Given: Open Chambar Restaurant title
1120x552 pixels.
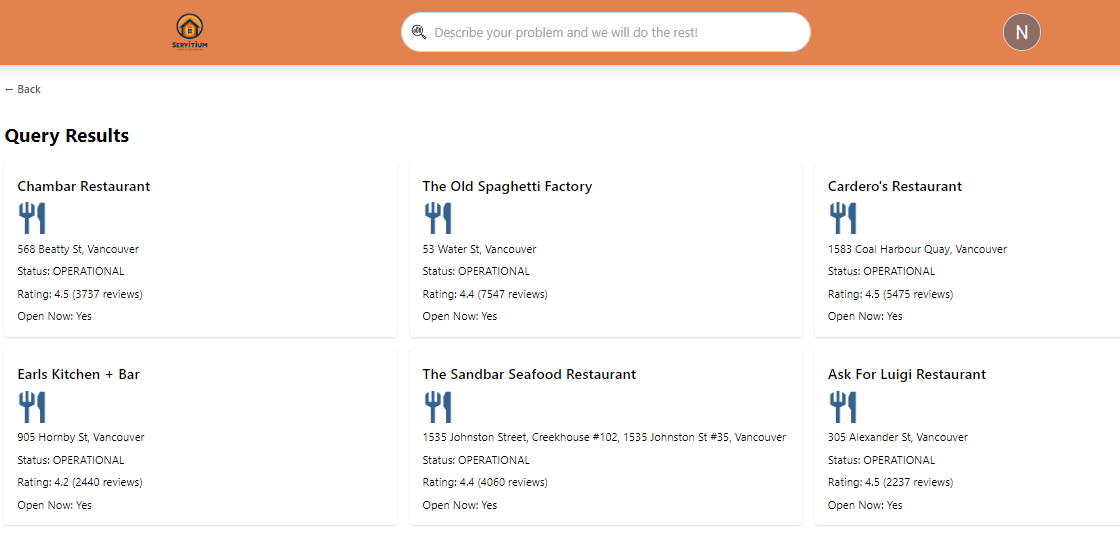Looking at the screenshot, I should pyautogui.click(x=84, y=186).
